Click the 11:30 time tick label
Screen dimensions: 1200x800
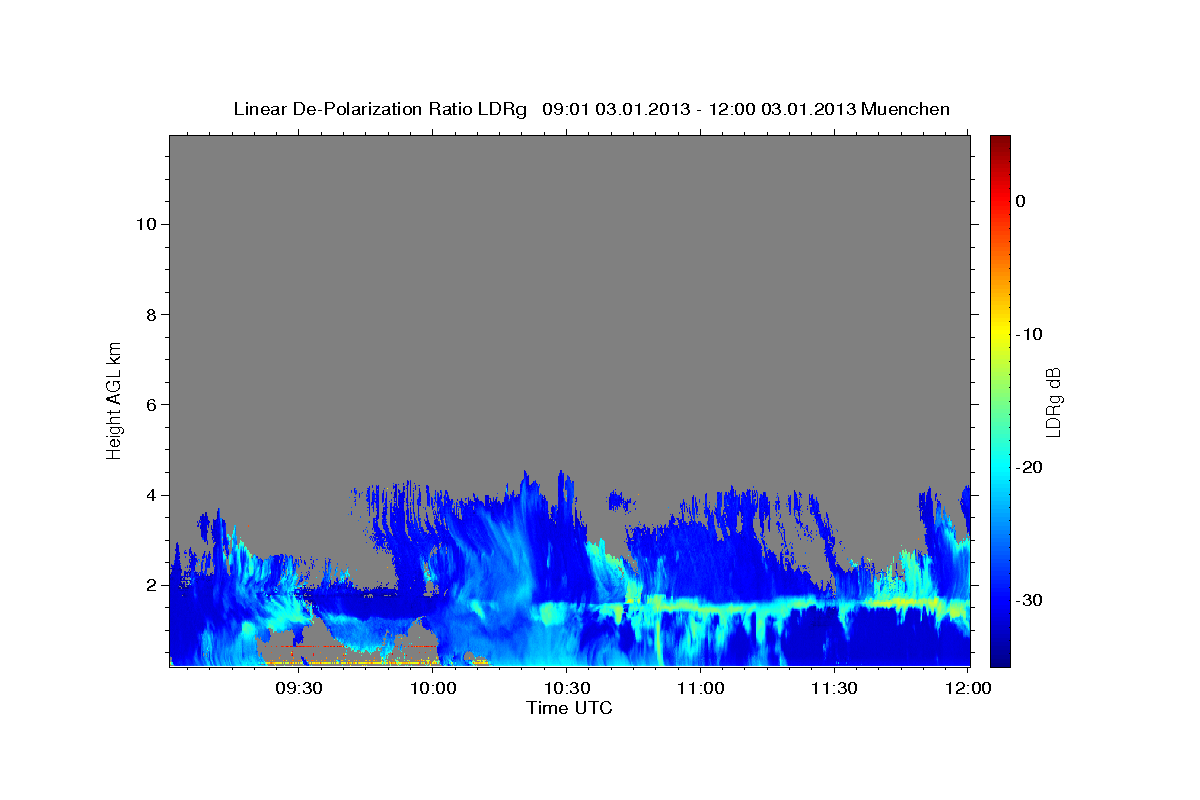(834, 688)
